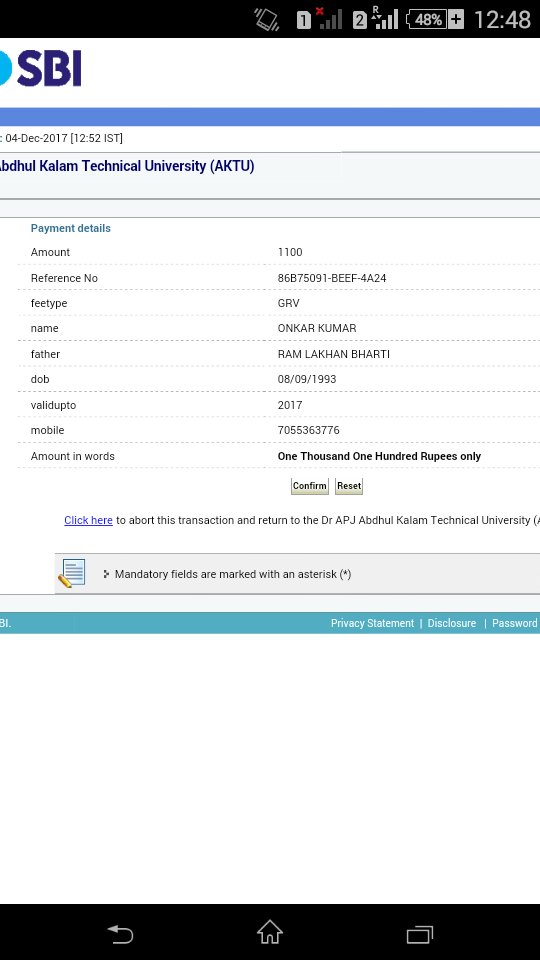The width and height of the screenshot is (540, 960).
Task: Select the dob value 08/09/1993
Action: [x=307, y=380]
